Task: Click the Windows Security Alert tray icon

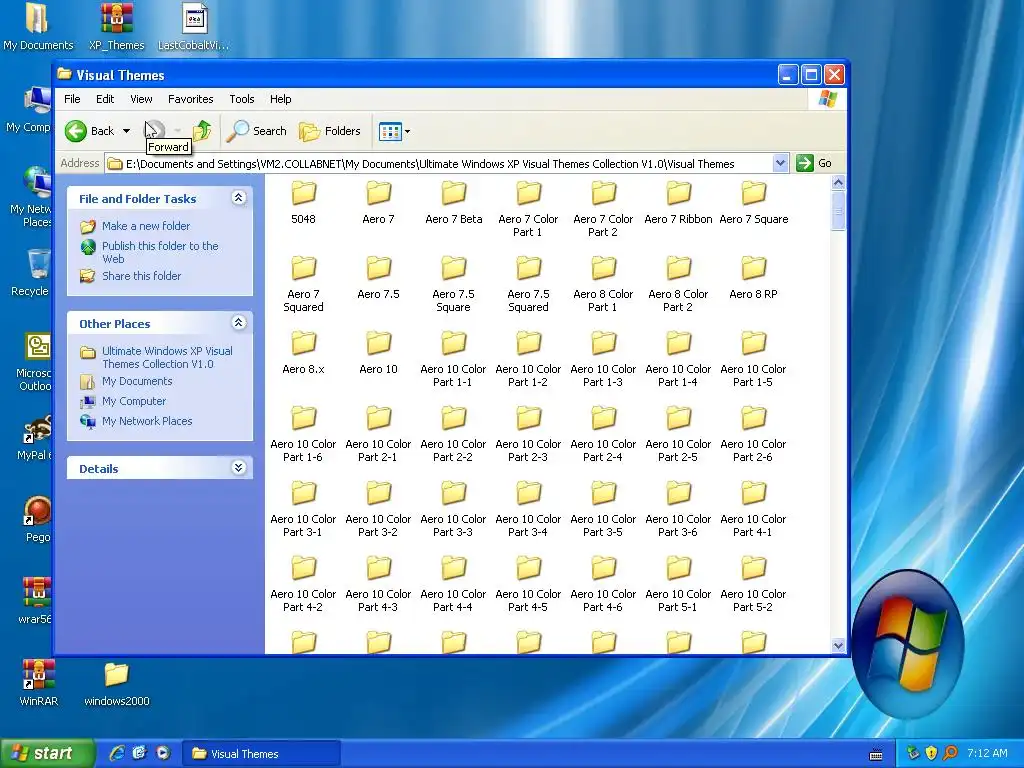Action: [932, 753]
